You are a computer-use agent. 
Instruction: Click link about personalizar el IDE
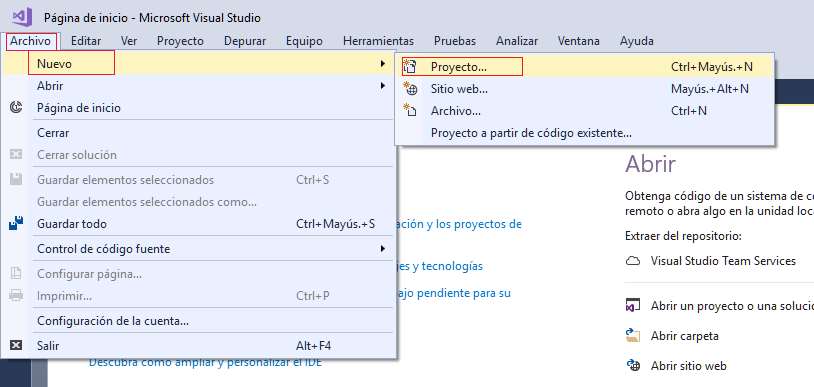pos(205,362)
